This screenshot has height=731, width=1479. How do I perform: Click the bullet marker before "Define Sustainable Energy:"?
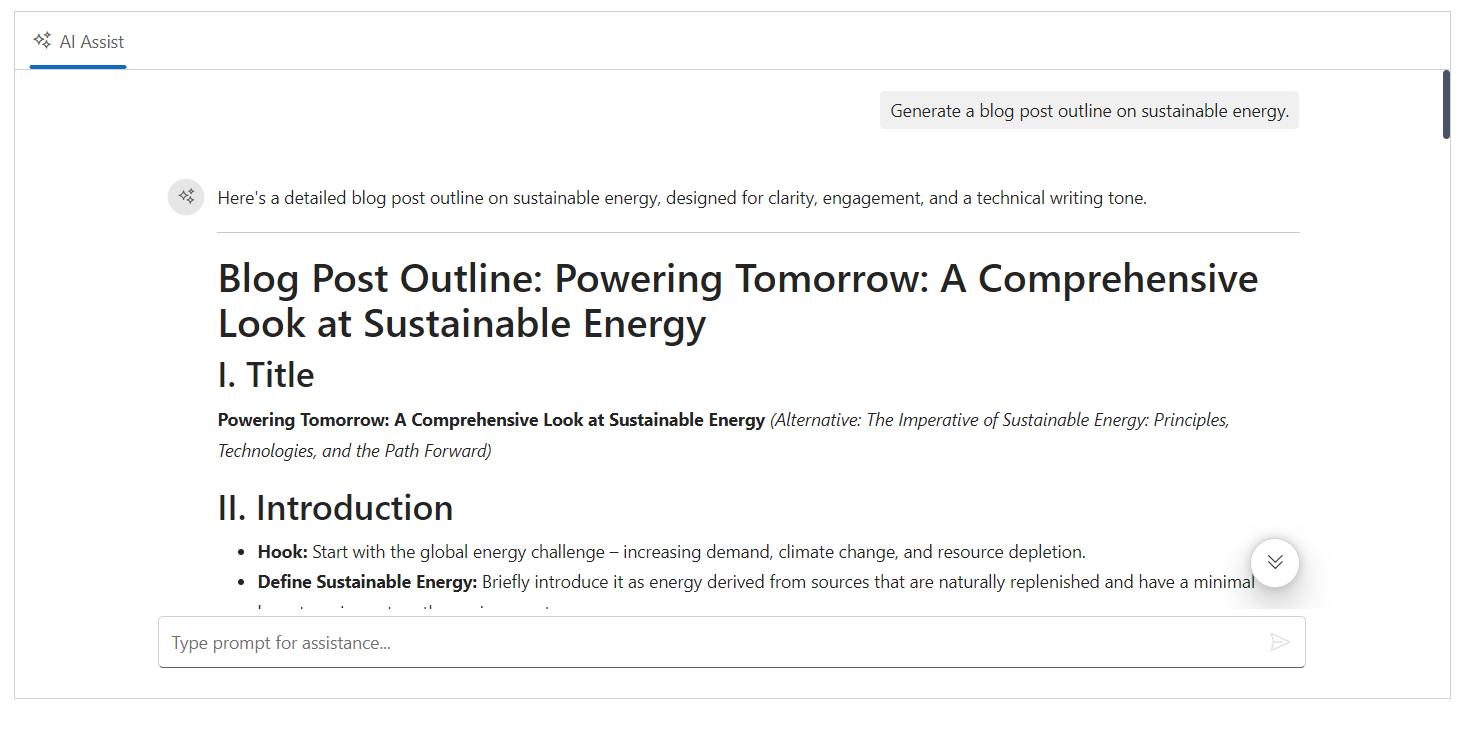click(241, 582)
